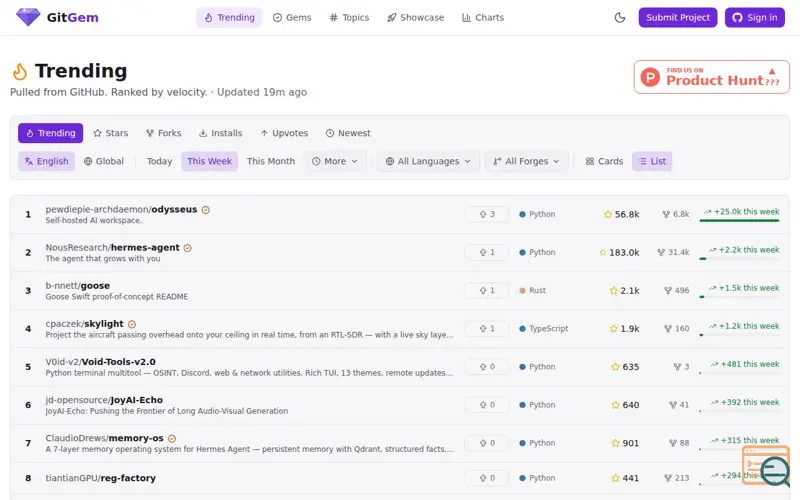Click odysseus weekly velocity progress bar

(x=739, y=220)
